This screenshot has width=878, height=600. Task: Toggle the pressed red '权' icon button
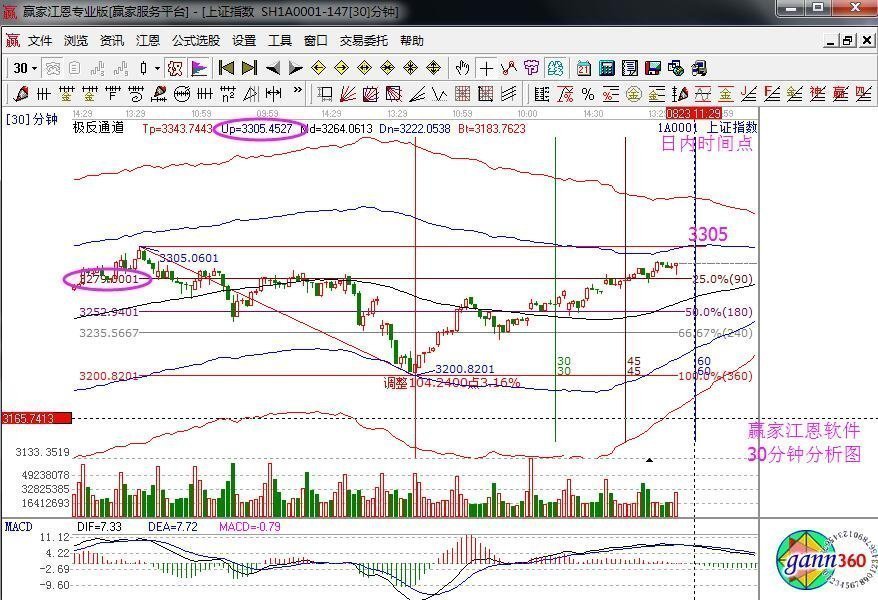click(175, 68)
